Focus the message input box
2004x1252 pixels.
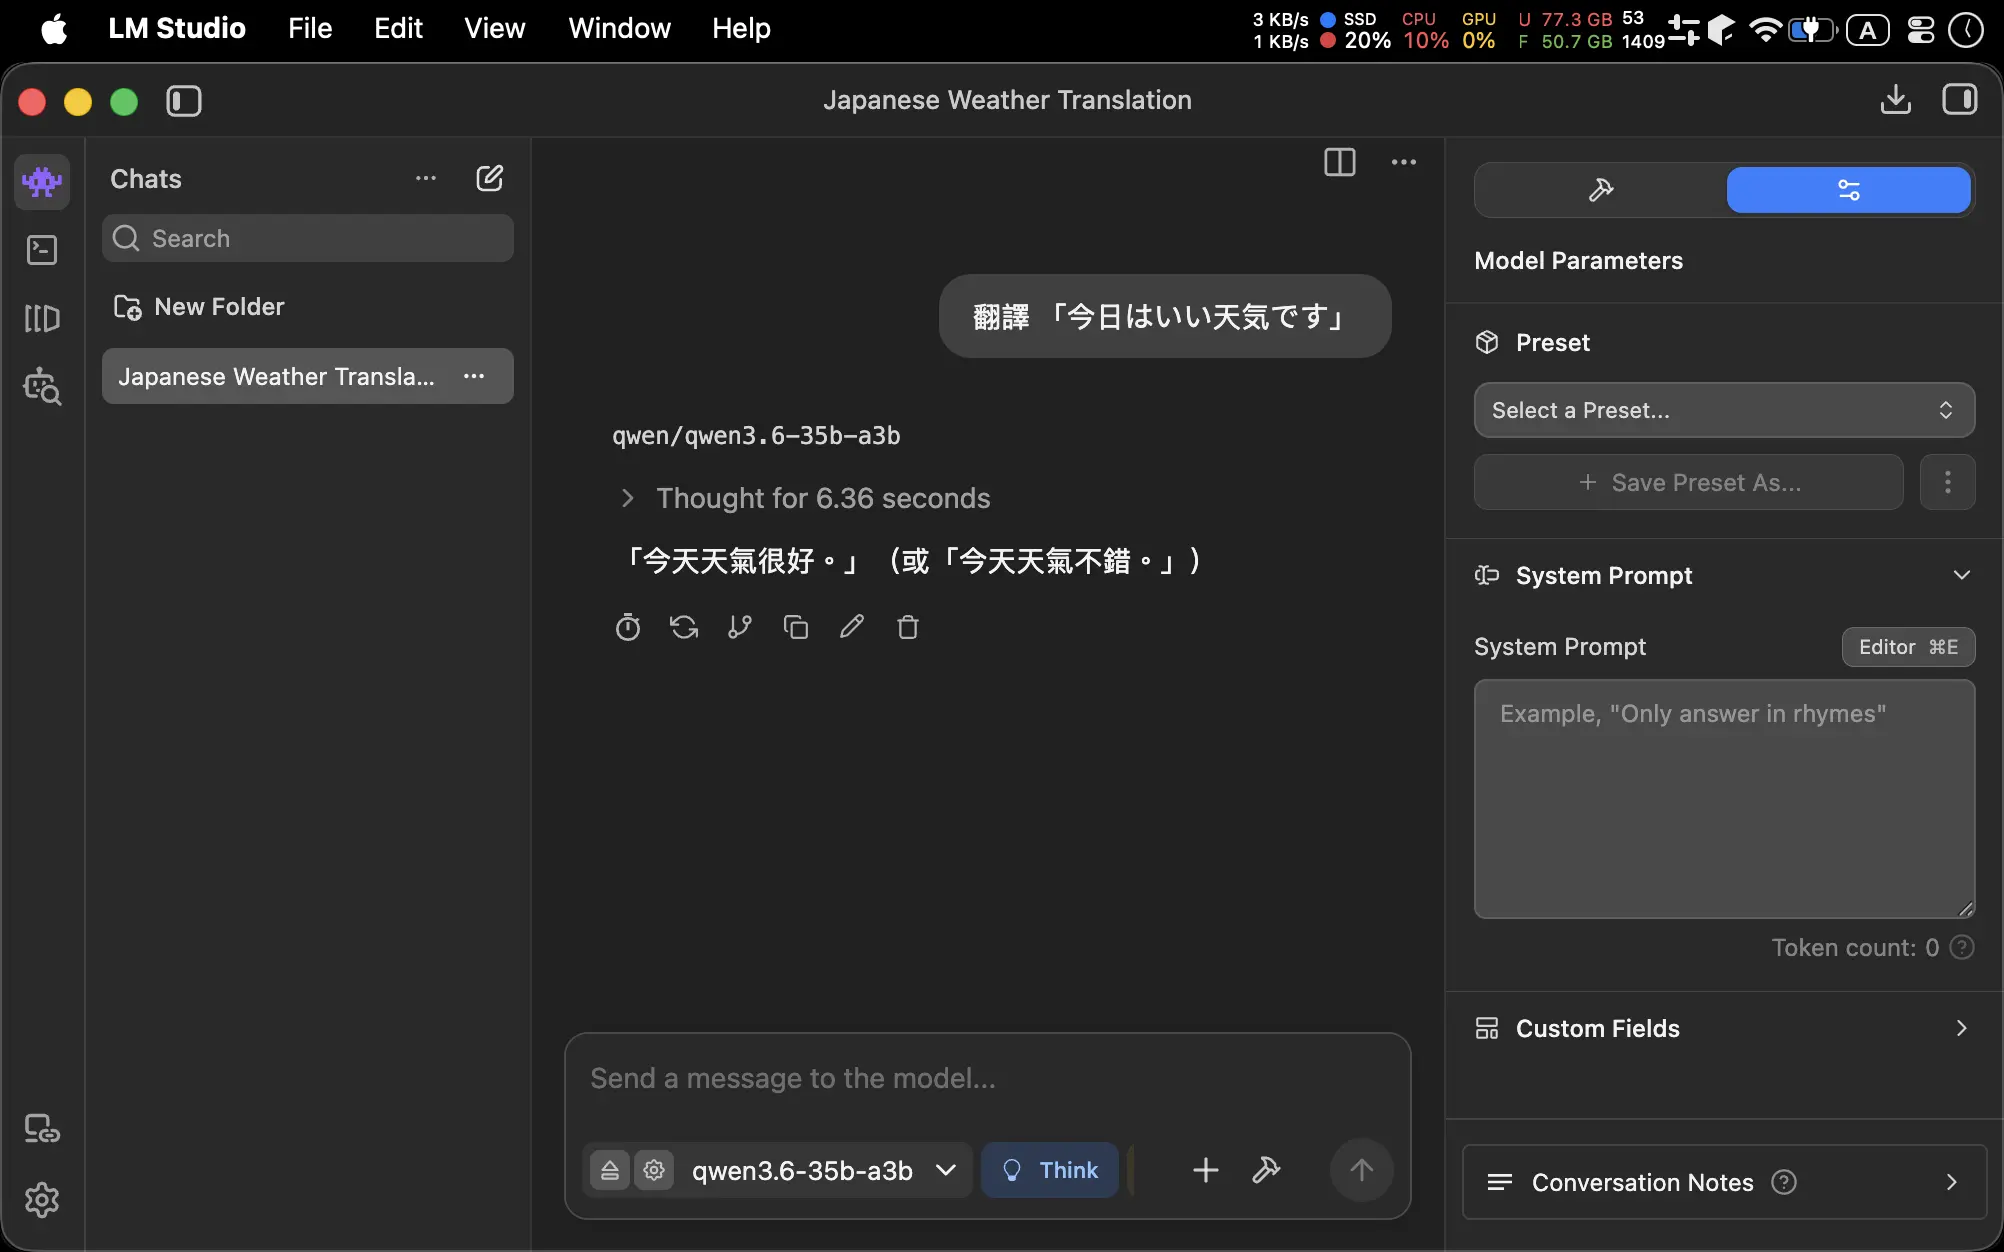tap(988, 1079)
